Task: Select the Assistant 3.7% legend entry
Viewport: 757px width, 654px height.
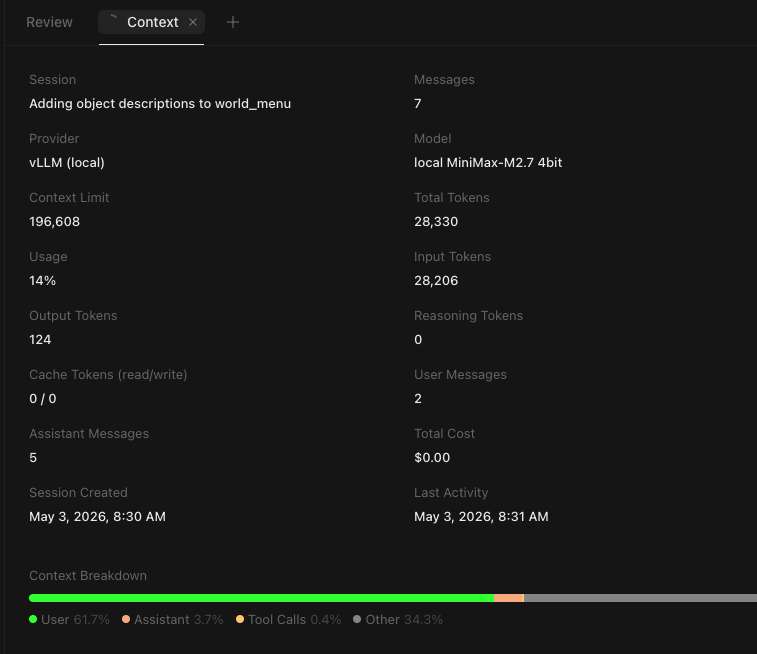Action: point(173,619)
